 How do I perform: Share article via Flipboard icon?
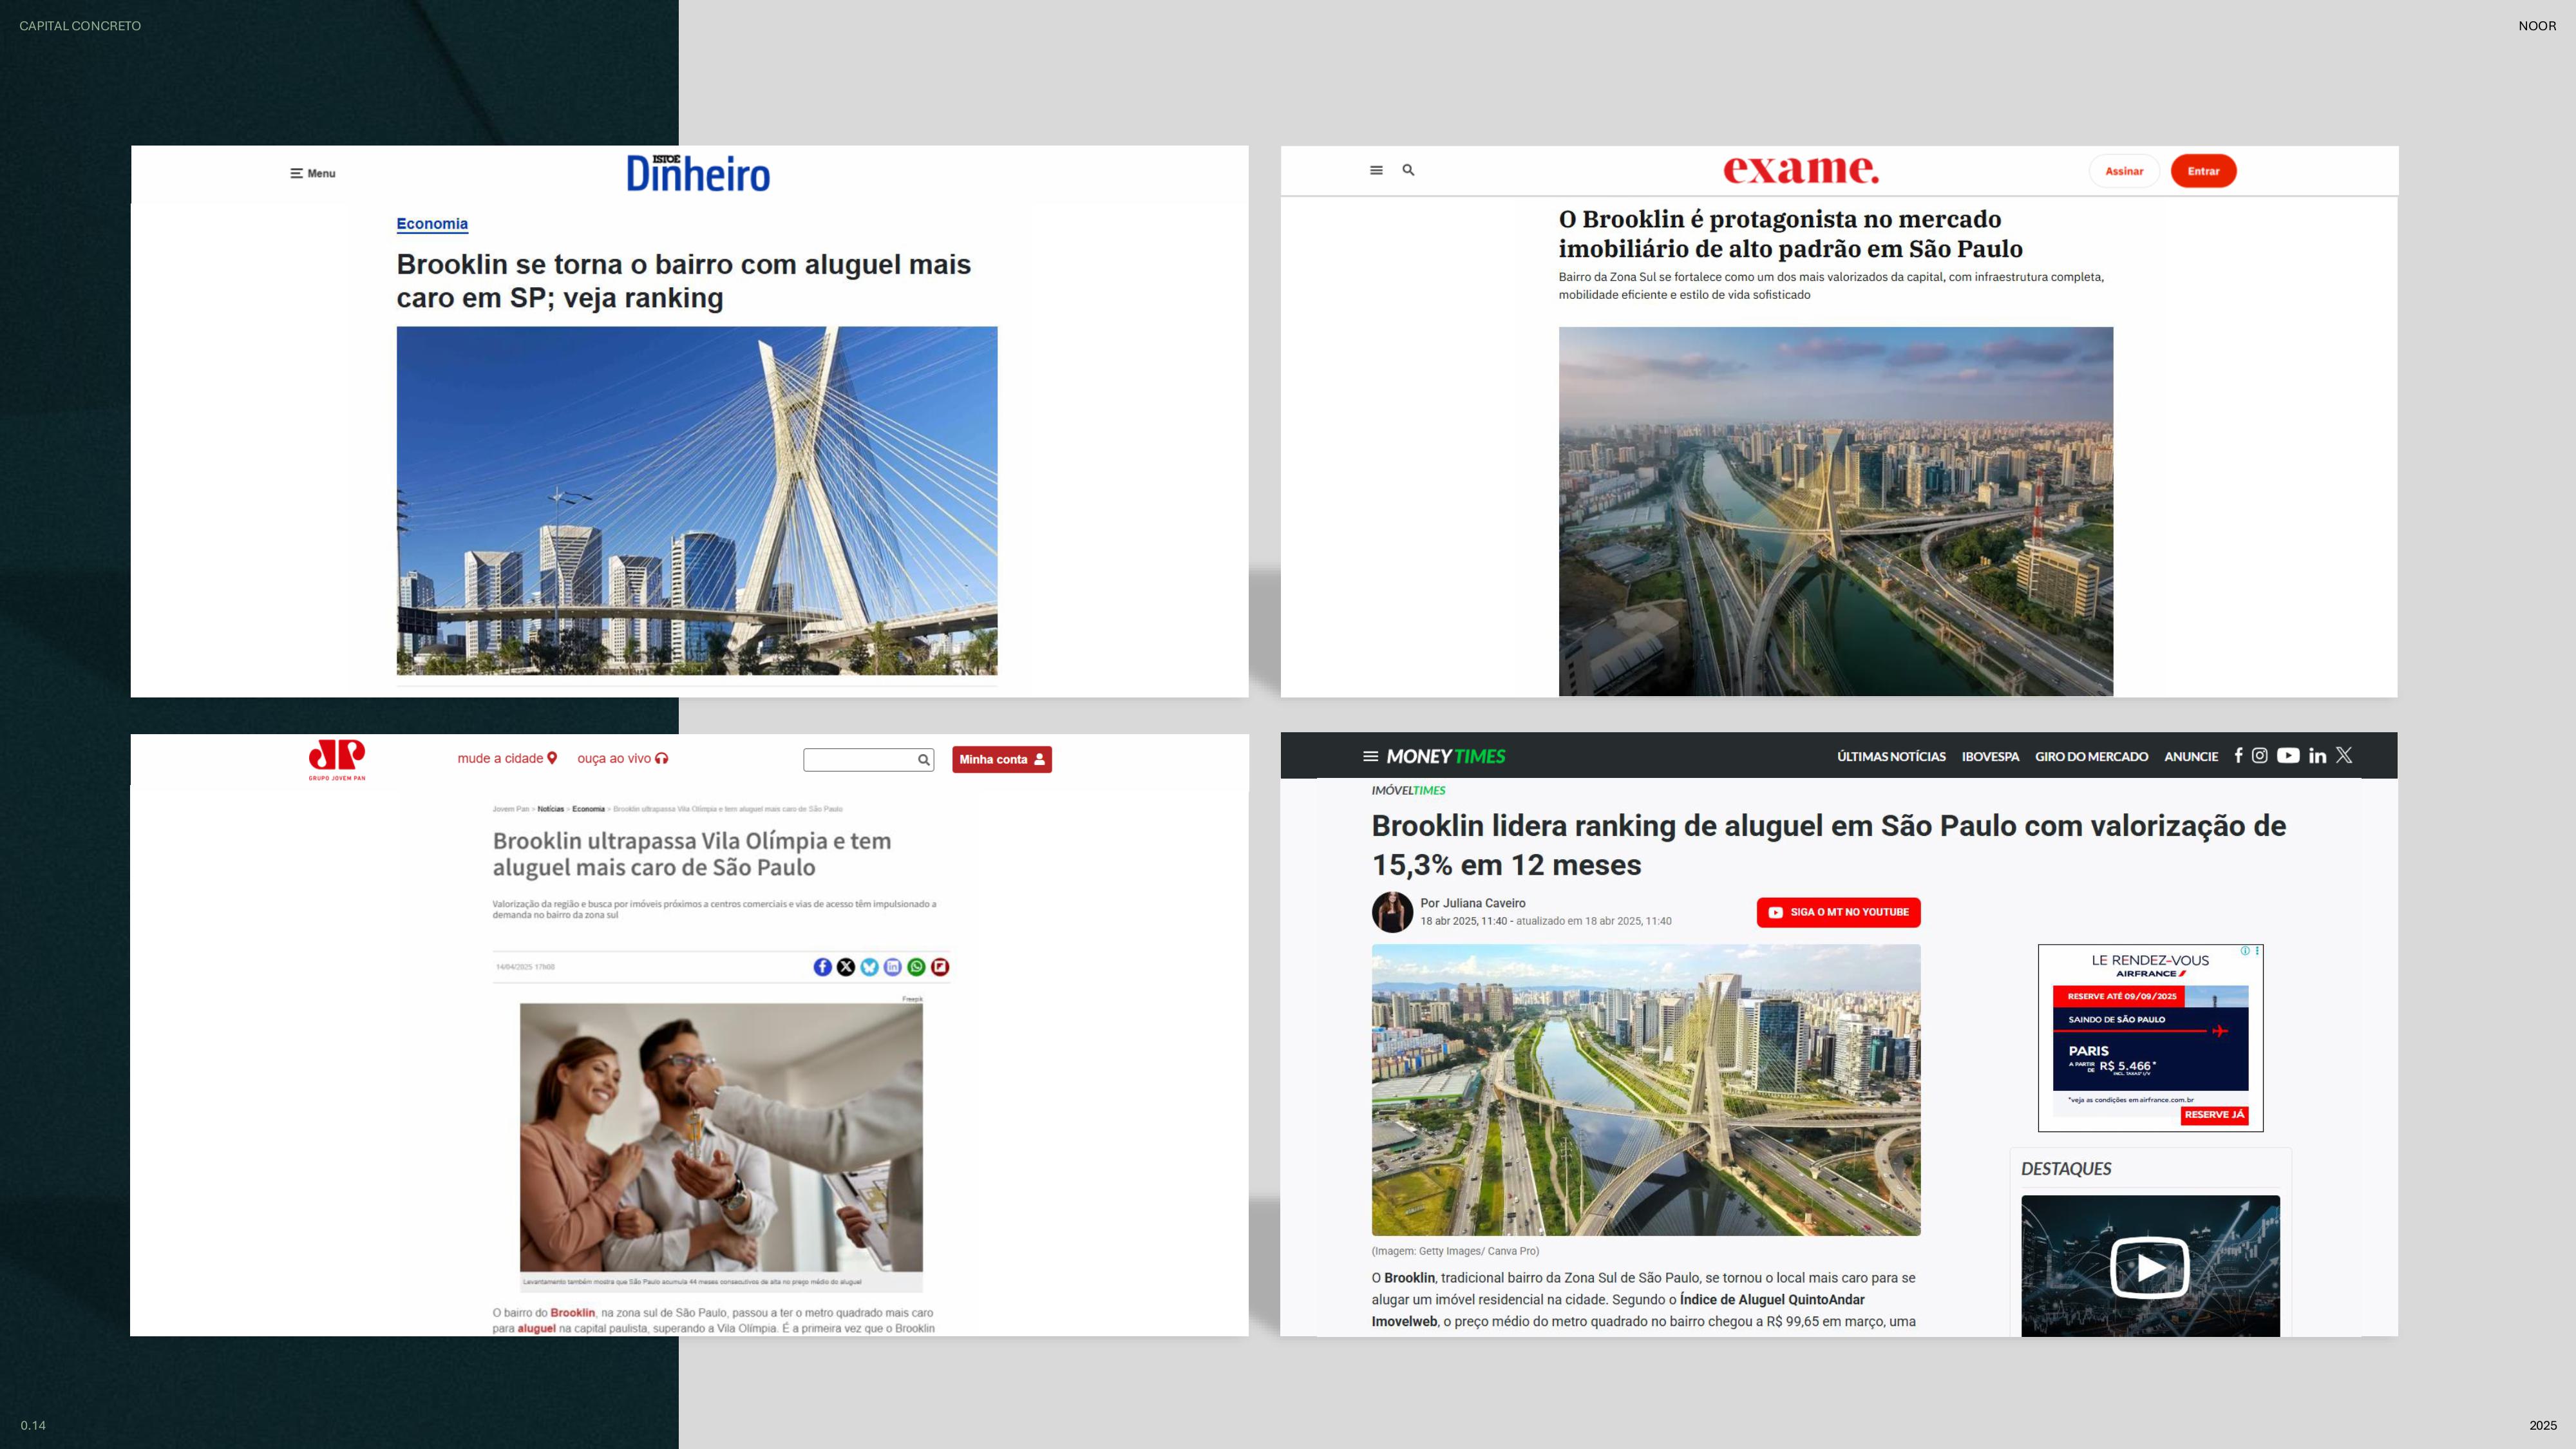point(940,967)
